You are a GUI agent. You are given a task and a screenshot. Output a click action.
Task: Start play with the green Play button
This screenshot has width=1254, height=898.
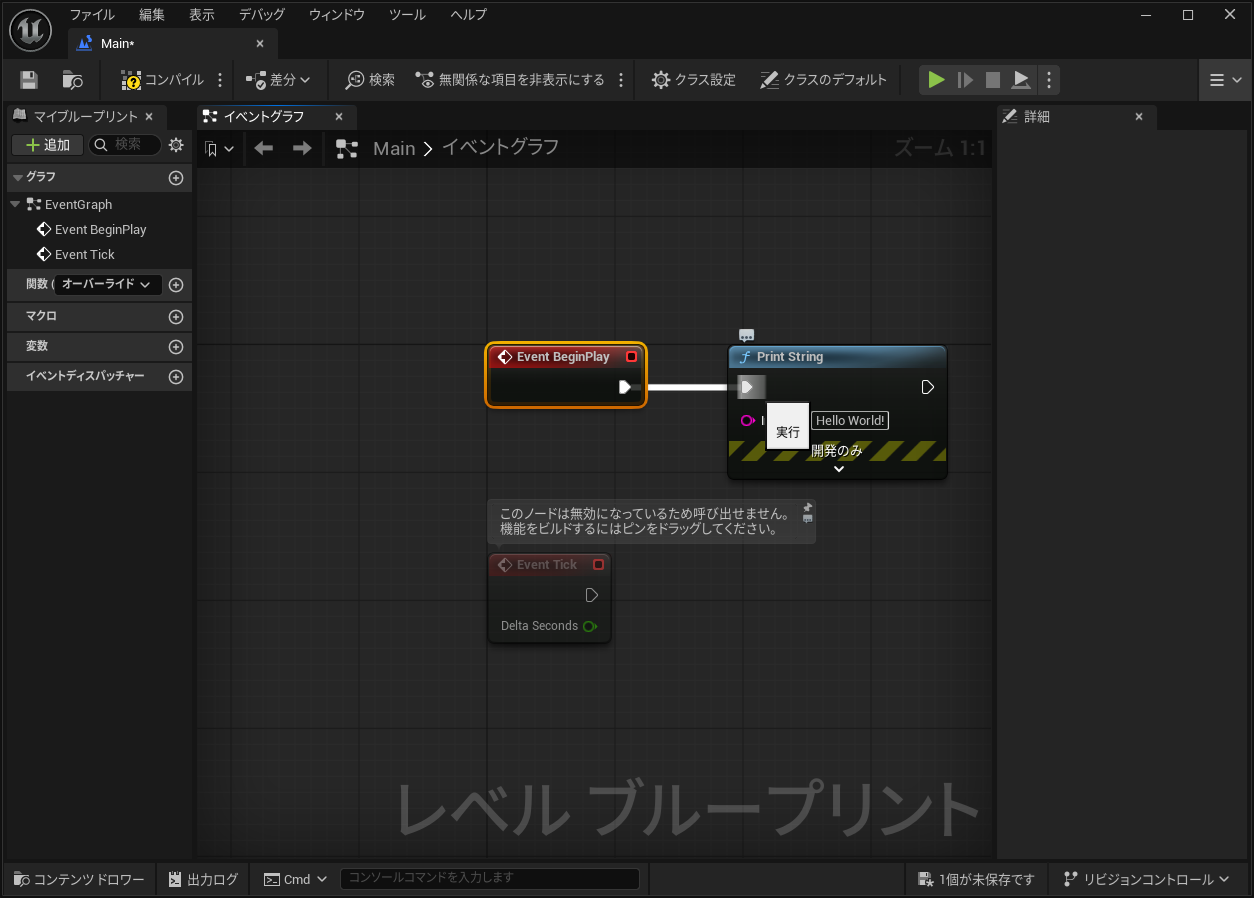[x=936, y=80]
